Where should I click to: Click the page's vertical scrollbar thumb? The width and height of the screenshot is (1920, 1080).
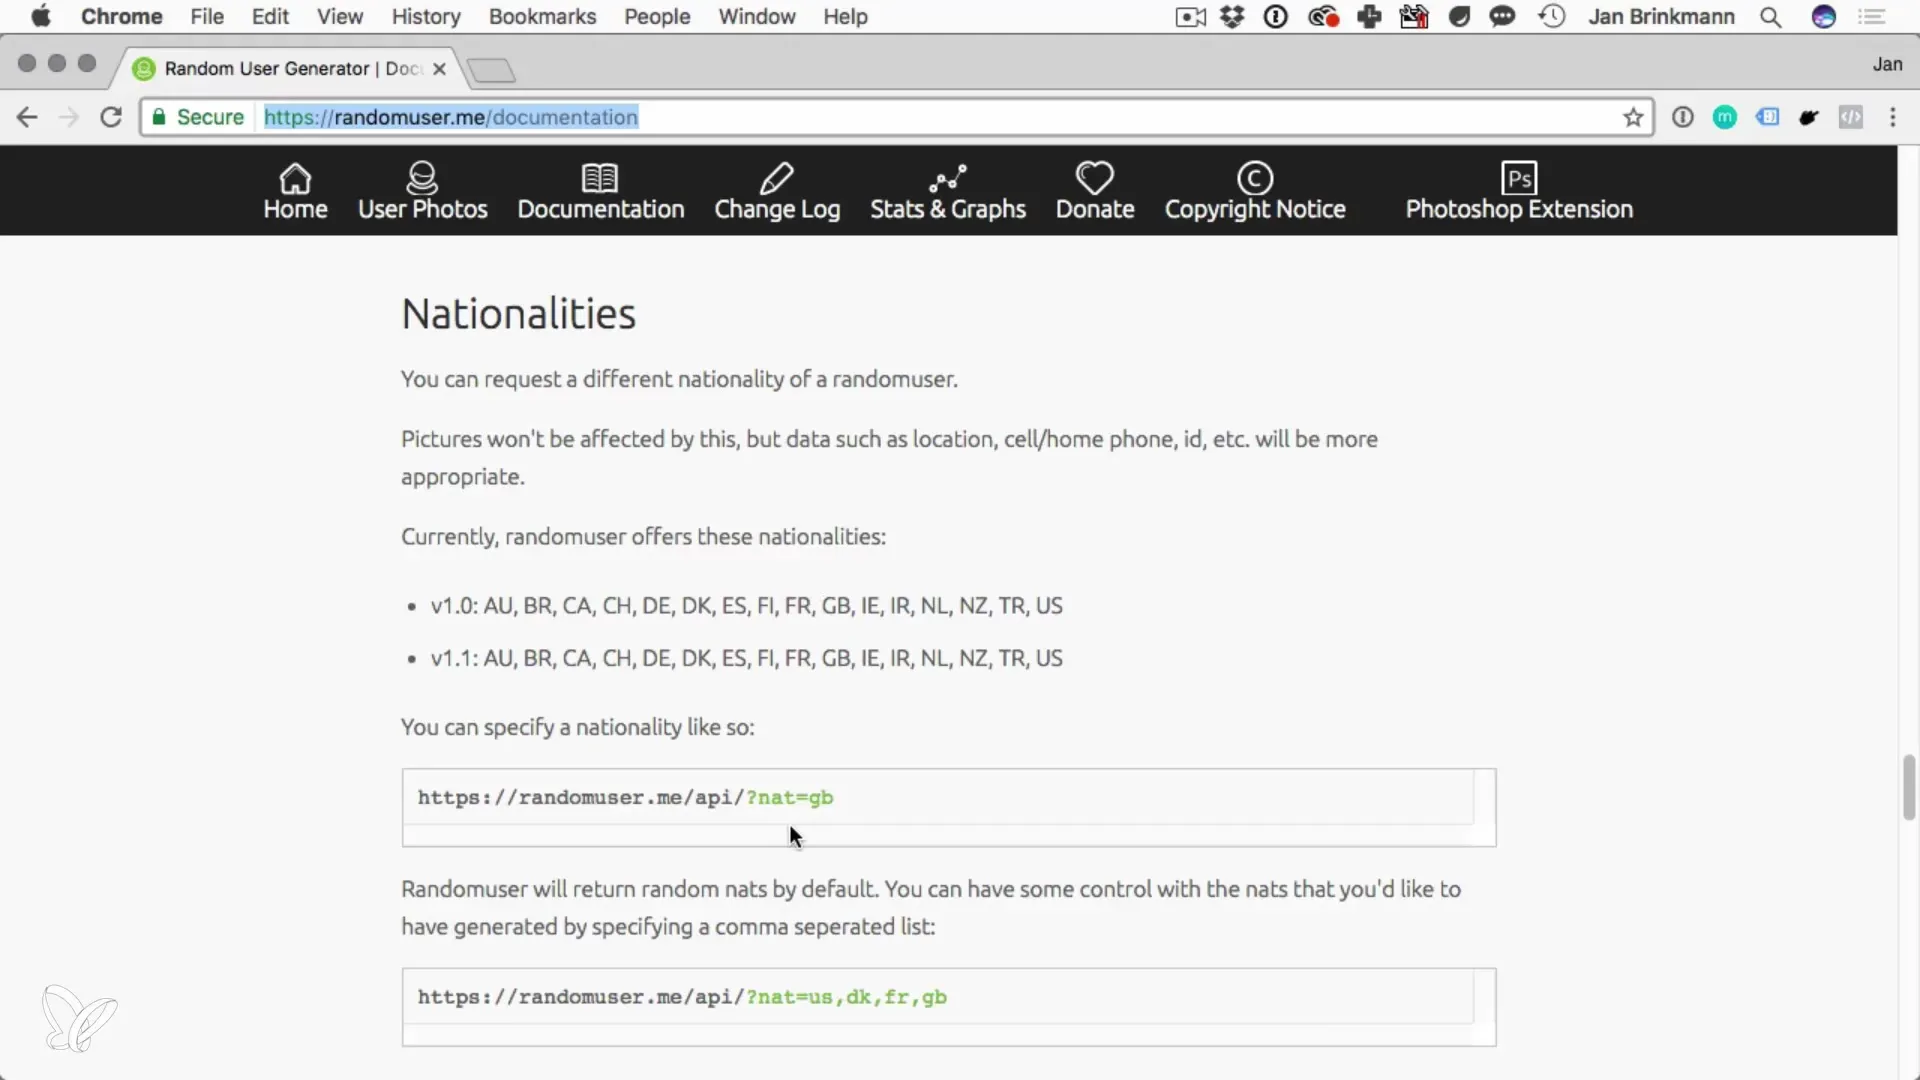point(1908,787)
